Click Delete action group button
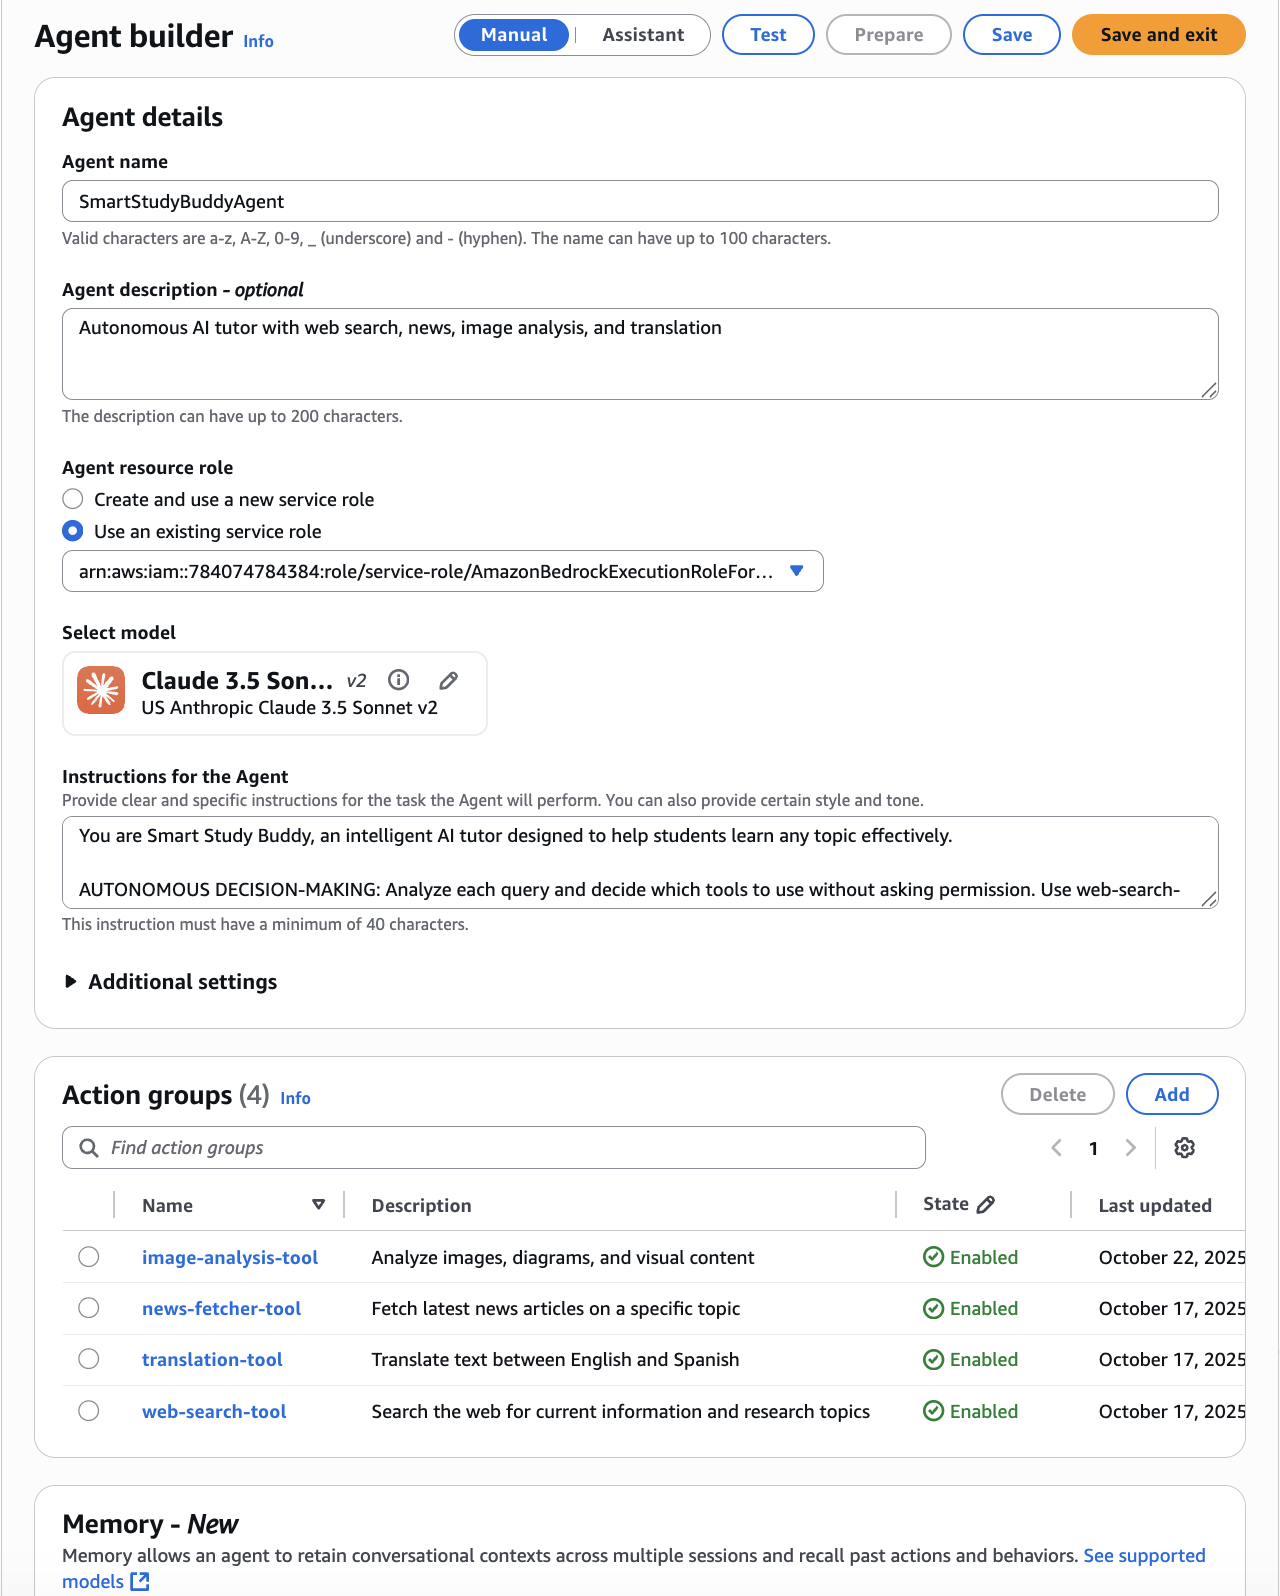1280x1596 pixels. click(1058, 1094)
